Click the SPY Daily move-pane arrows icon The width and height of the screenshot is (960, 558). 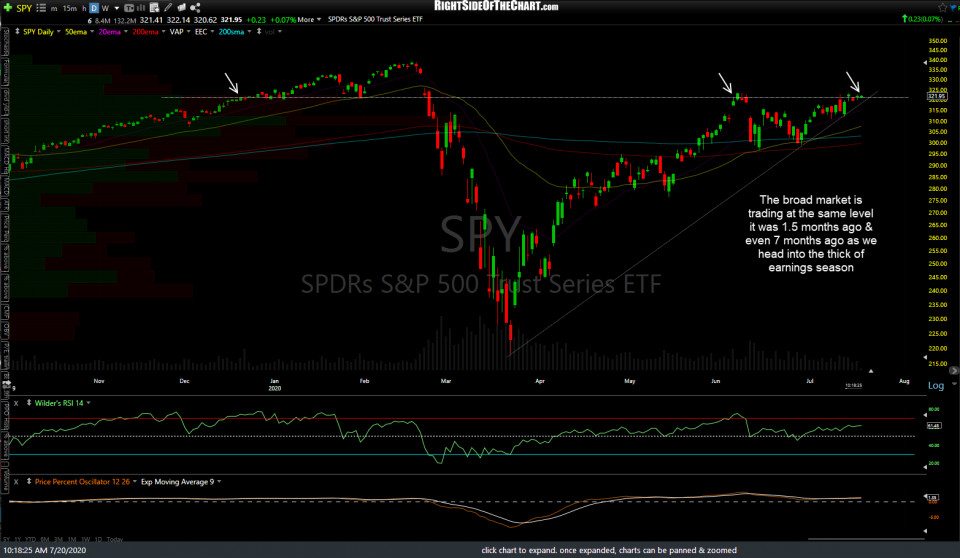tap(17, 31)
